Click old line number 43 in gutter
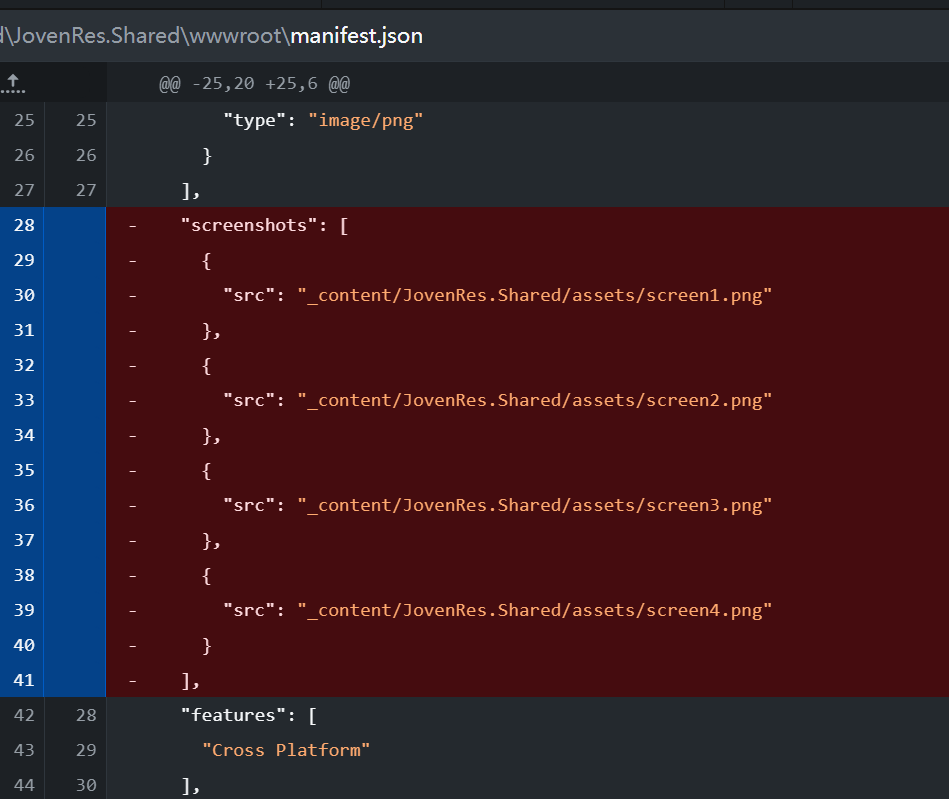 (24, 751)
